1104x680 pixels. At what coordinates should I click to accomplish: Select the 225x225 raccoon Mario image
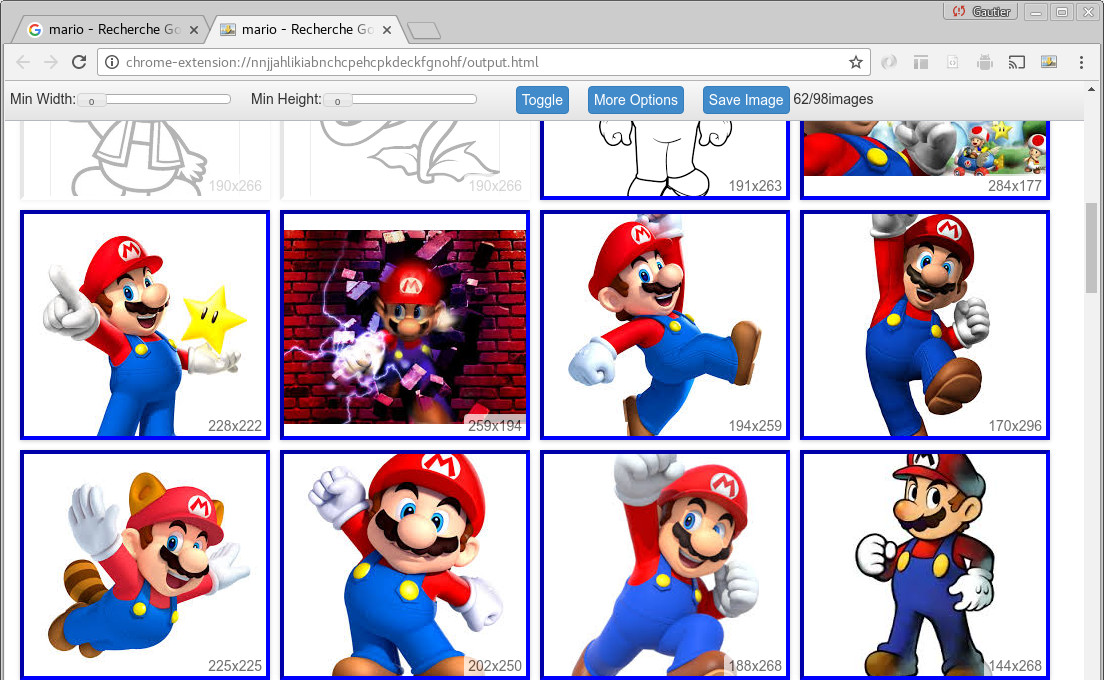(145, 565)
